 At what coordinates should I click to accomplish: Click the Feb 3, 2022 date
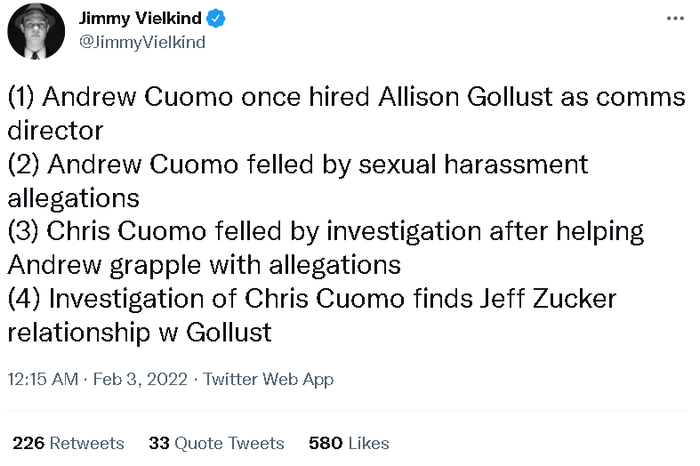(x=142, y=380)
